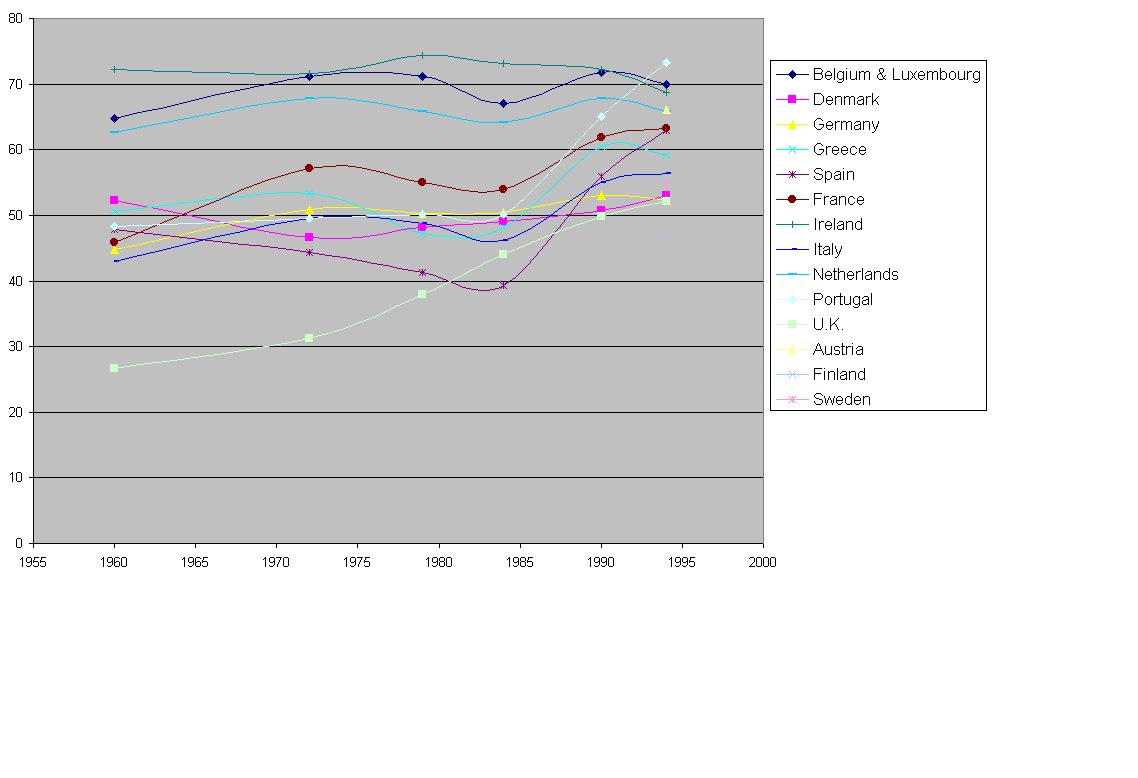This screenshot has width=1138, height=778.
Task: Select the 1995 x-axis label
Action: (681, 562)
